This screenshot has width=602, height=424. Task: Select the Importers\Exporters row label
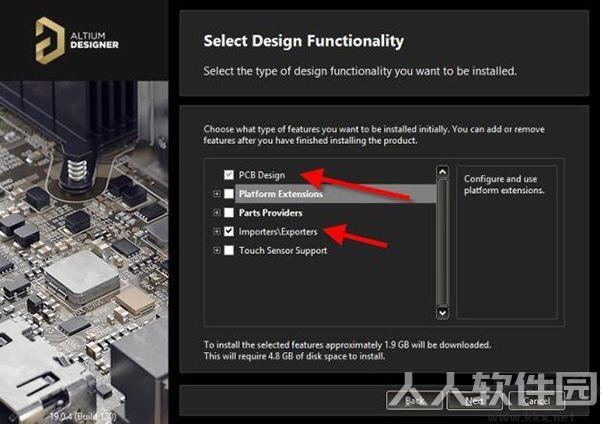278,232
